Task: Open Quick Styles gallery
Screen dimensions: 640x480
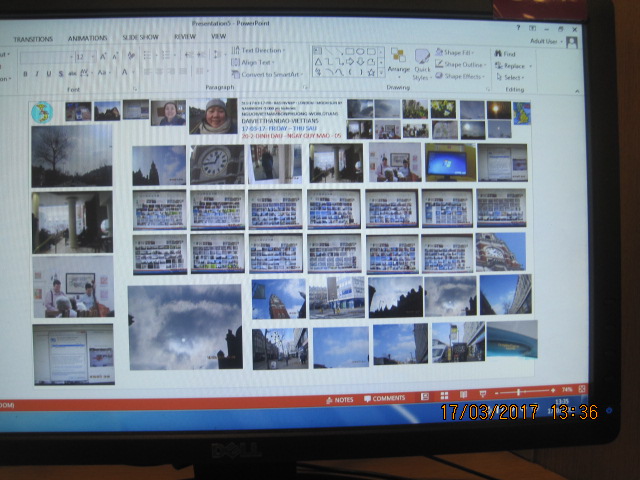Action: point(422,64)
